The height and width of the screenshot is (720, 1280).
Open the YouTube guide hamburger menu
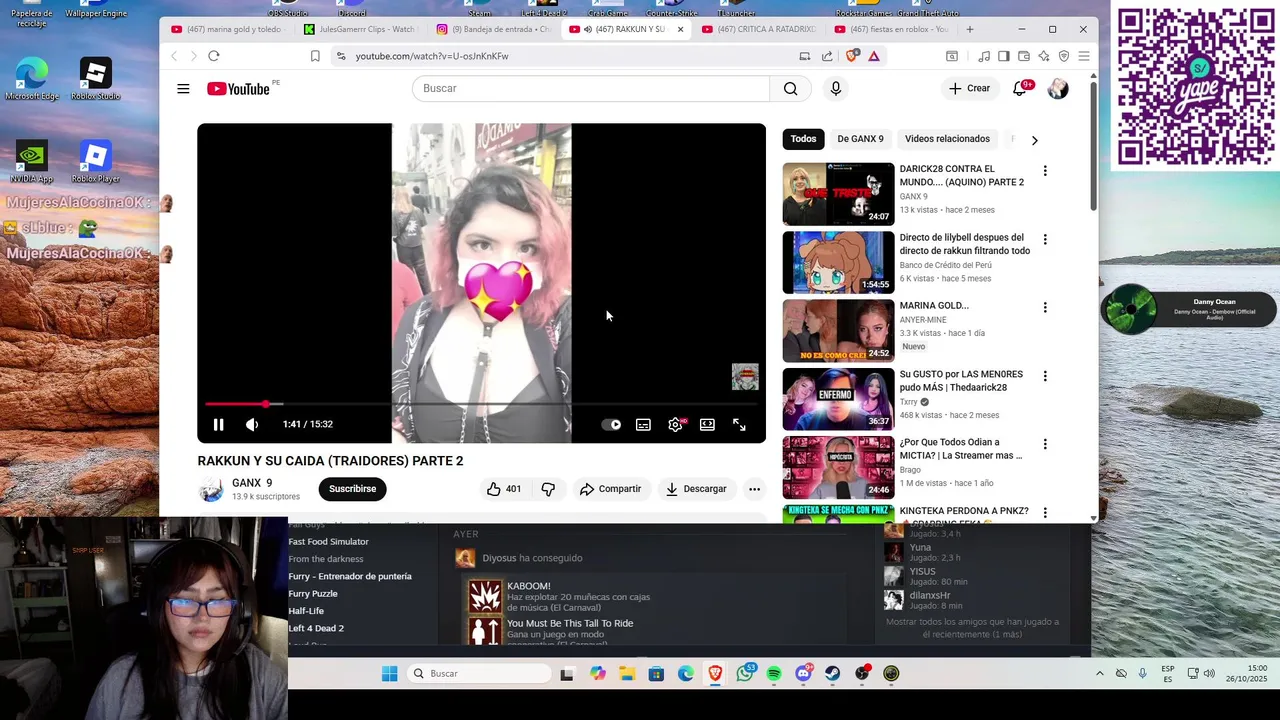click(183, 89)
